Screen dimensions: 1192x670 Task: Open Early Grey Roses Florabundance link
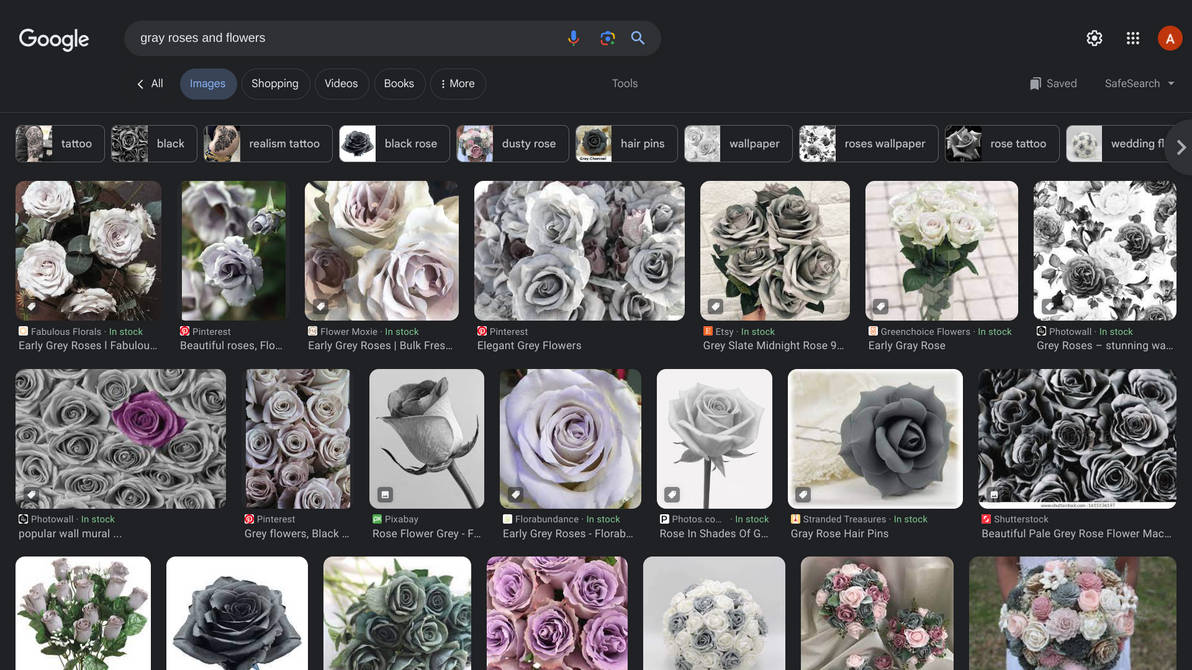pyautogui.click(x=568, y=534)
